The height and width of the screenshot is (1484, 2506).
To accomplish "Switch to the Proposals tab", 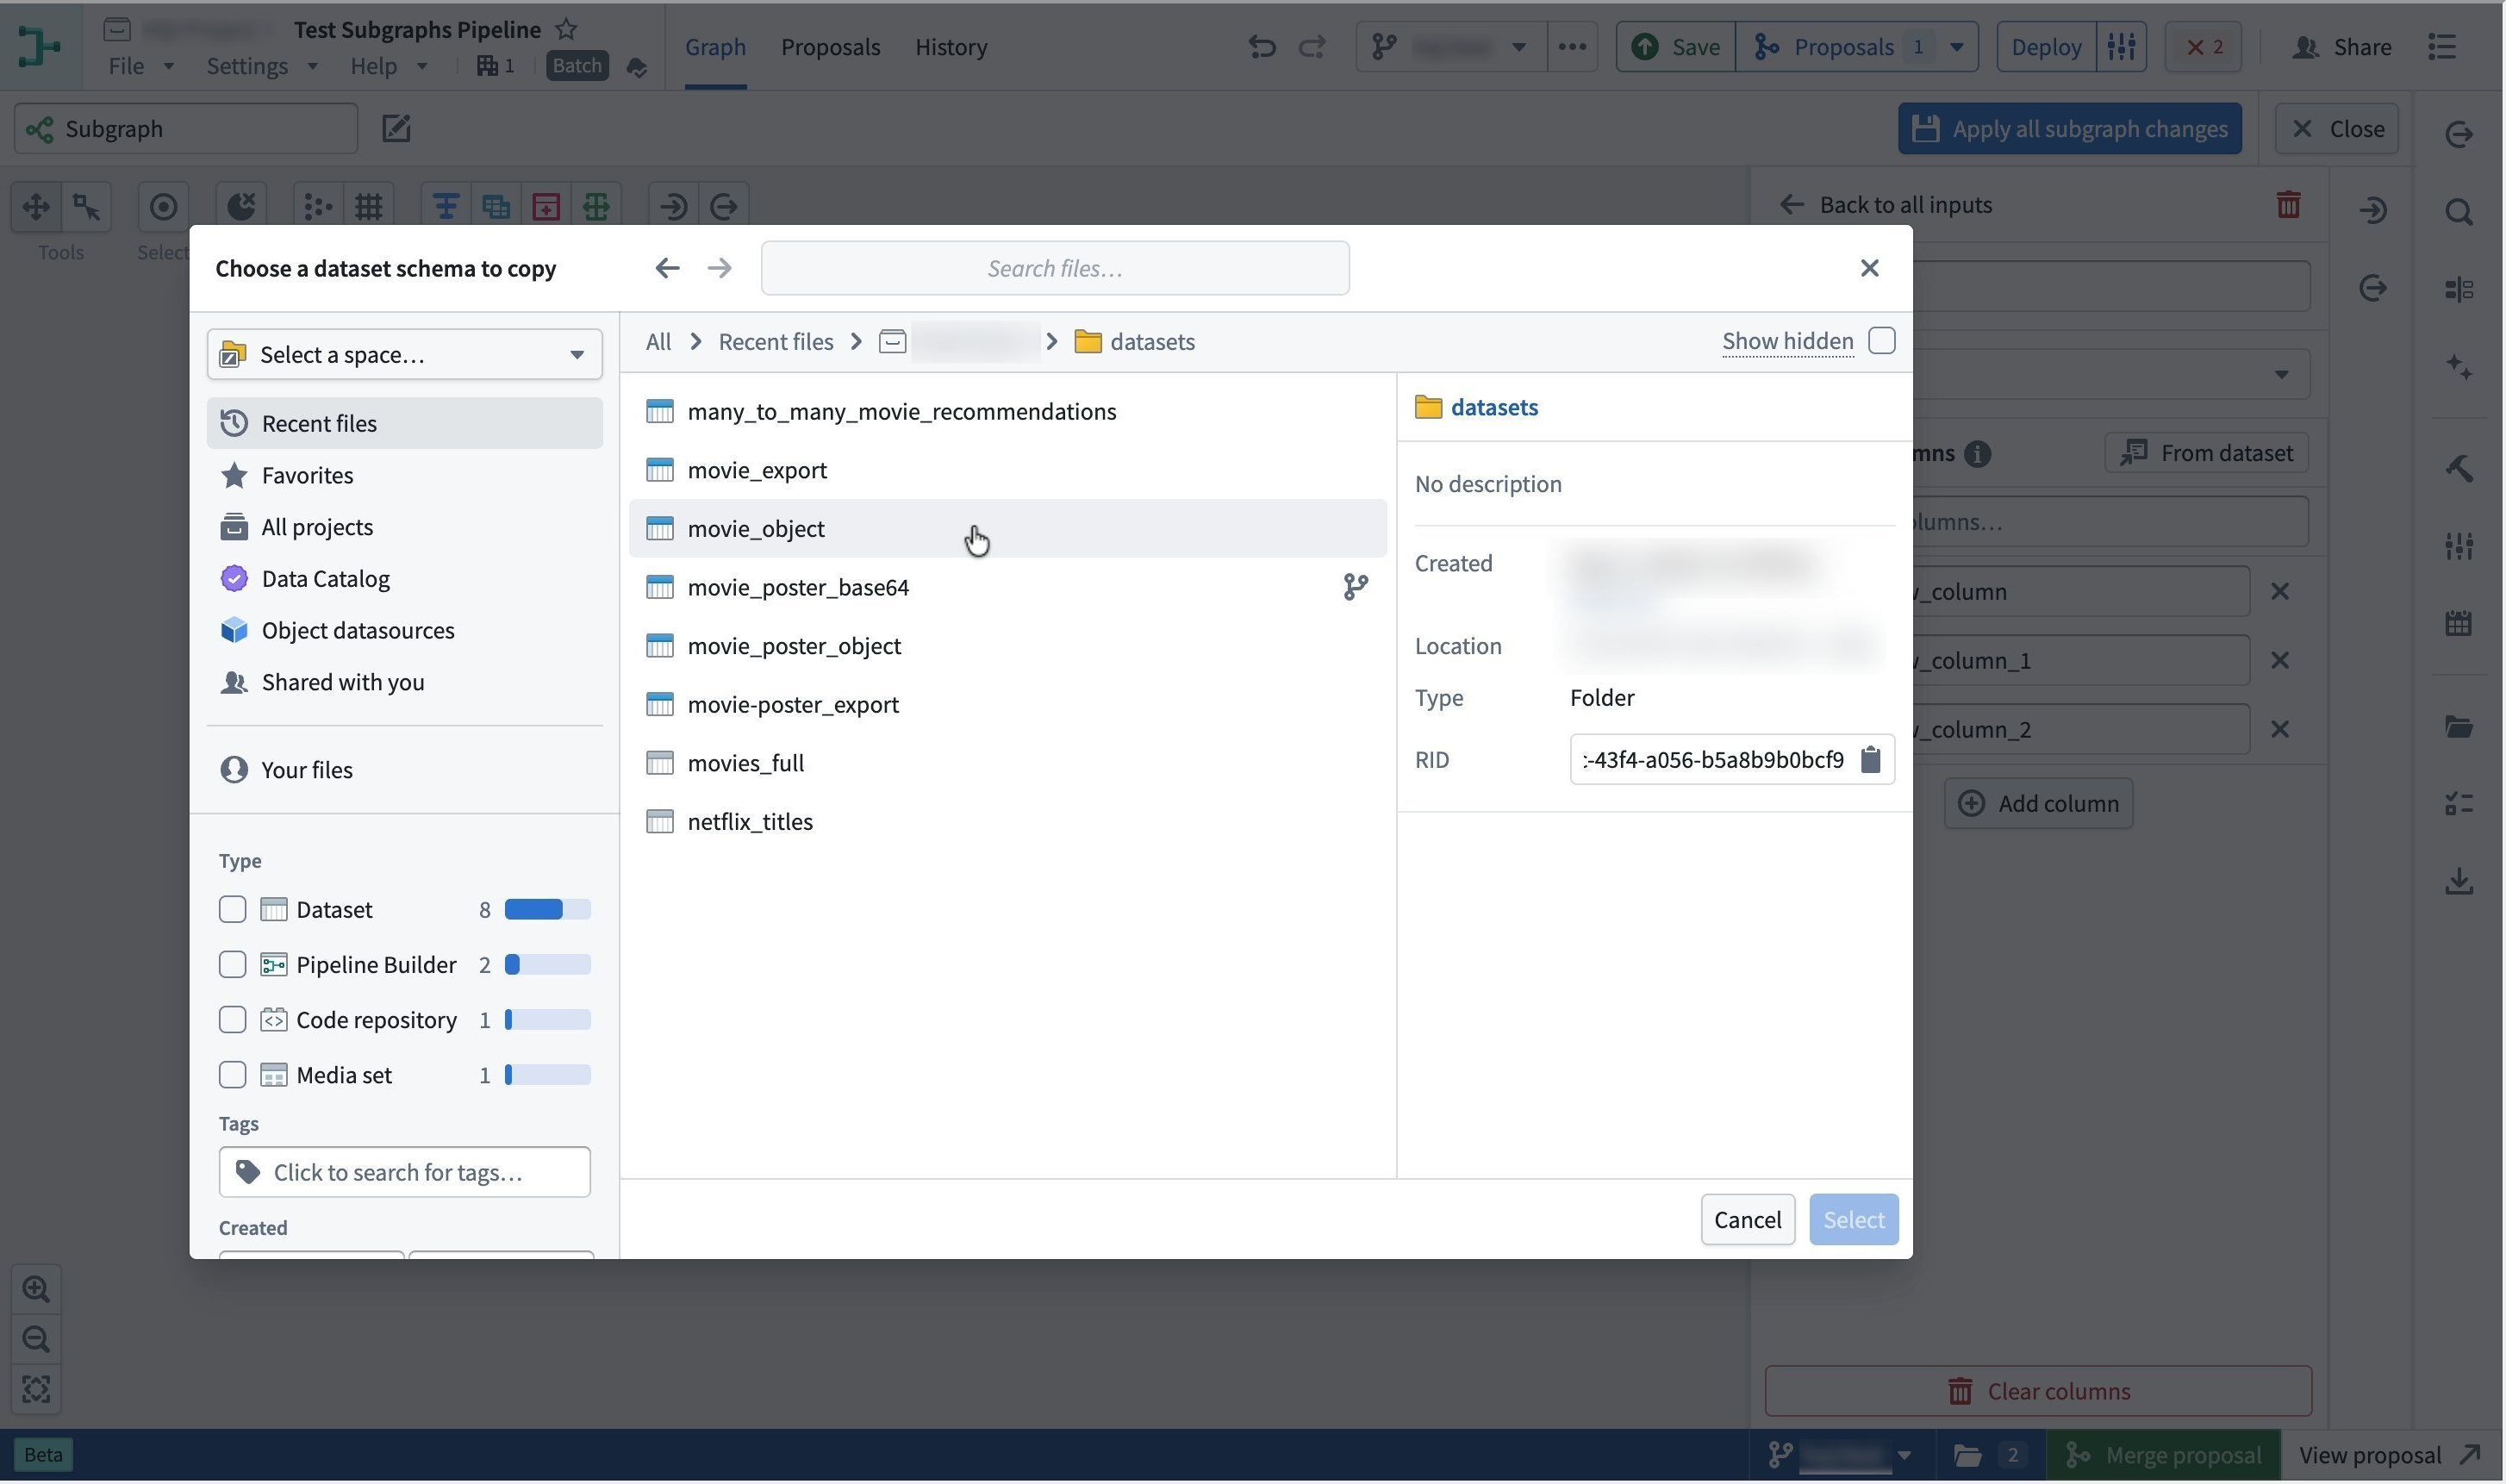I will [x=830, y=47].
